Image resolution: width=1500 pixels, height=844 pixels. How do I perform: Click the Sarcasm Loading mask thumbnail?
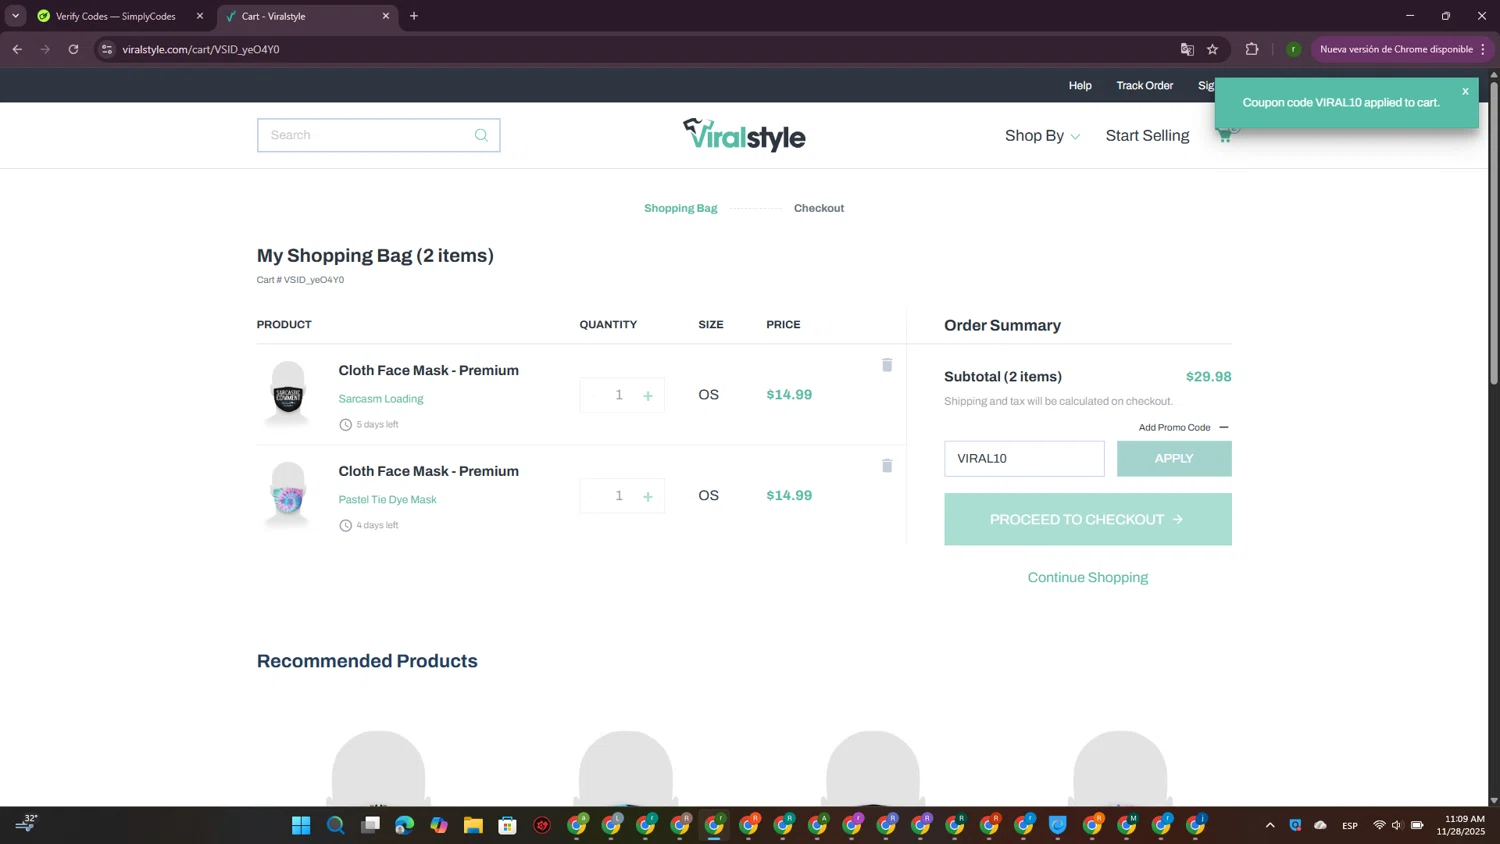(288, 394)
